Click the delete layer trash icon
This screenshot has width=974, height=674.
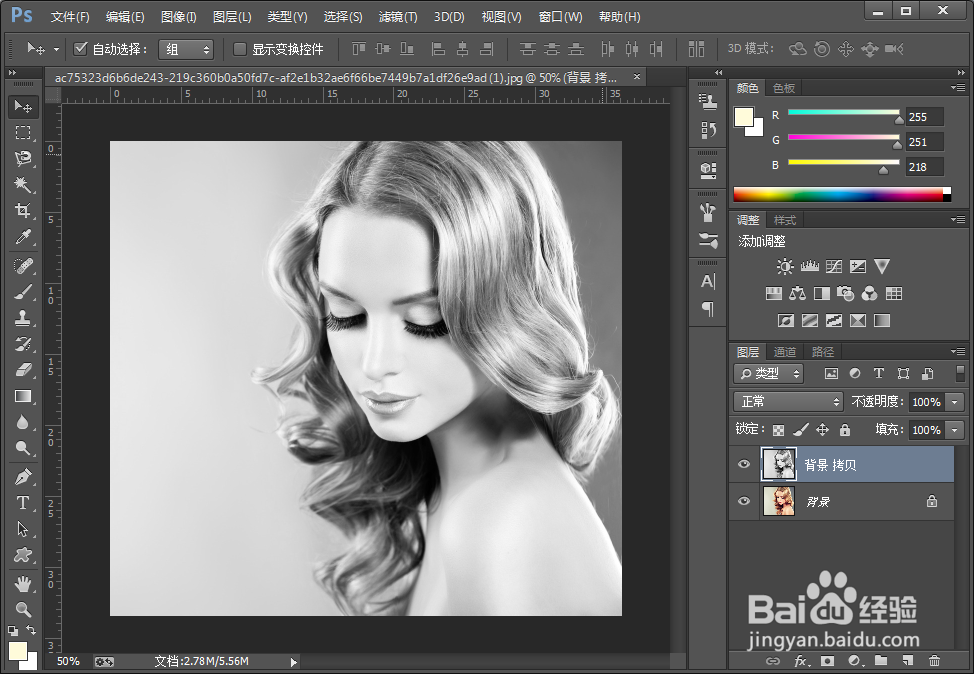point(934,660)
